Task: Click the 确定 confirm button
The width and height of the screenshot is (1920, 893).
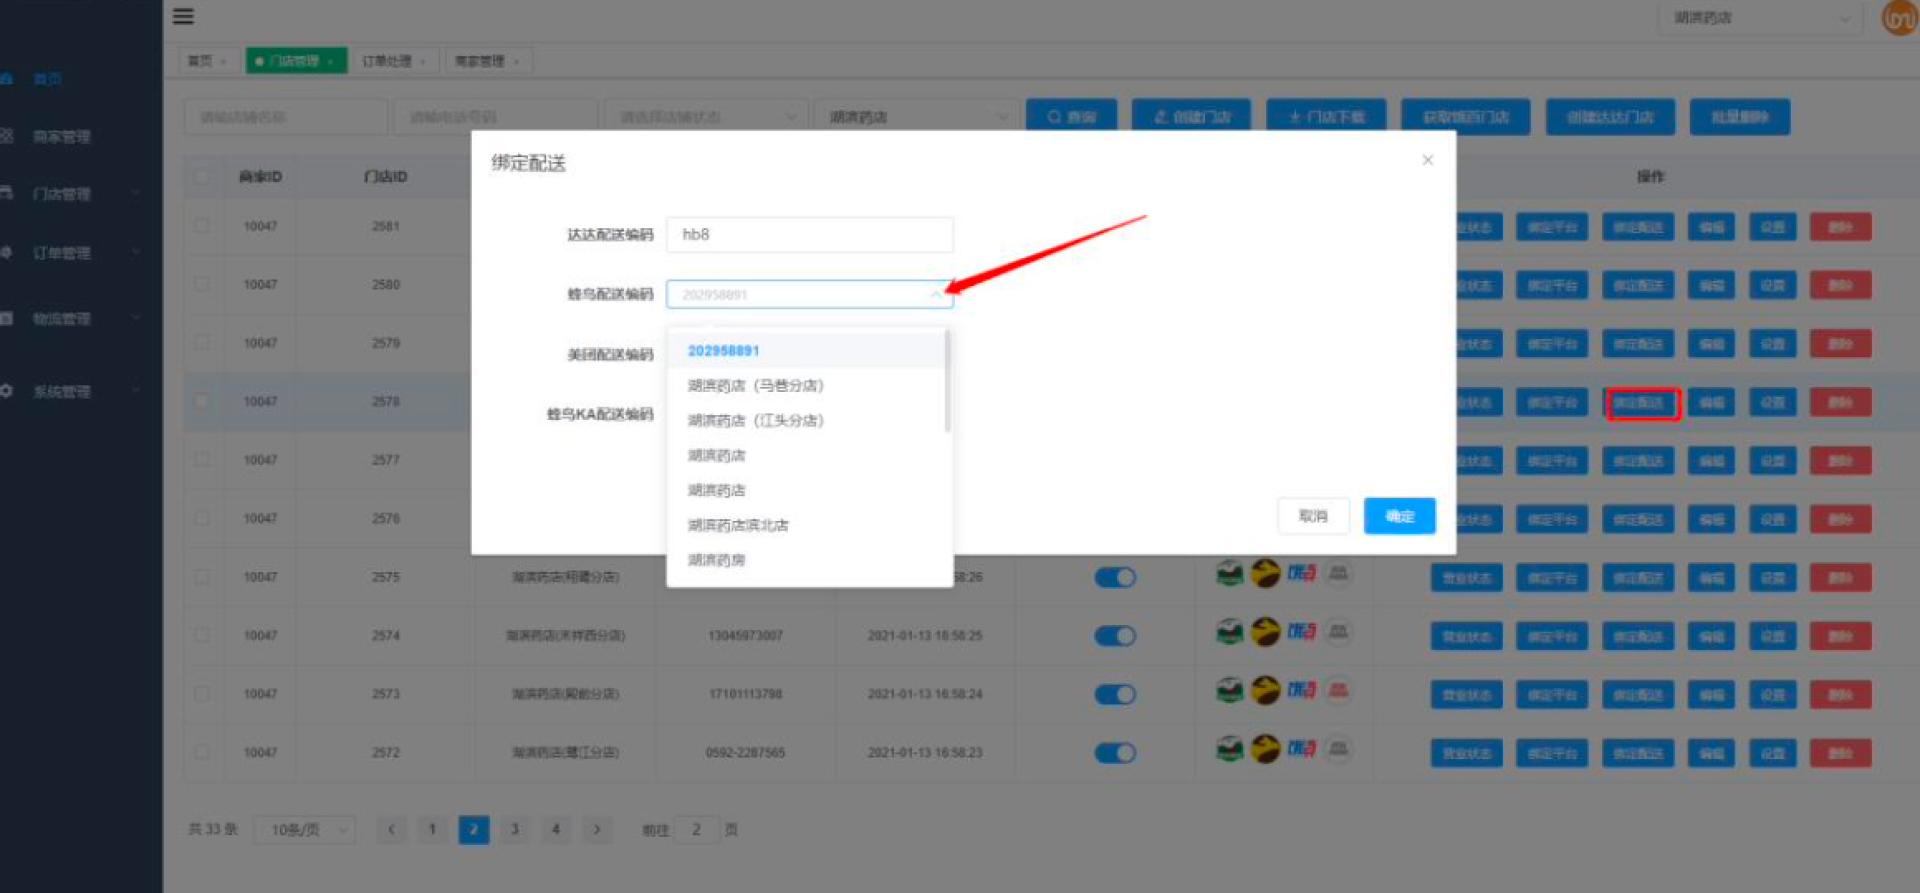Action: tap(1399, 516)
